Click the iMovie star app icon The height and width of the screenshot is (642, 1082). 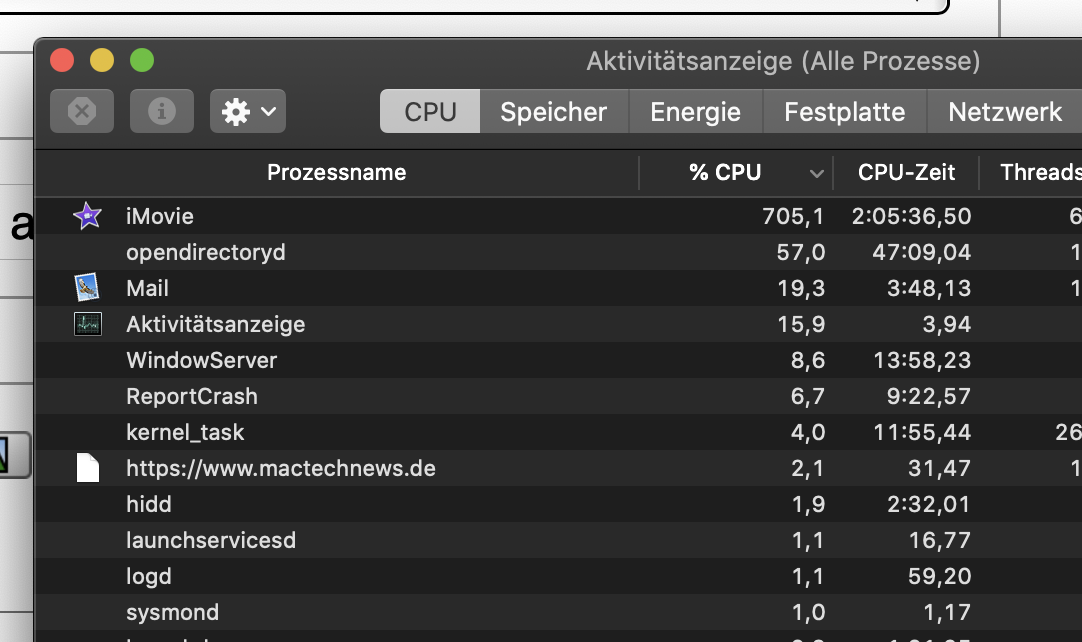click(88, 216)
